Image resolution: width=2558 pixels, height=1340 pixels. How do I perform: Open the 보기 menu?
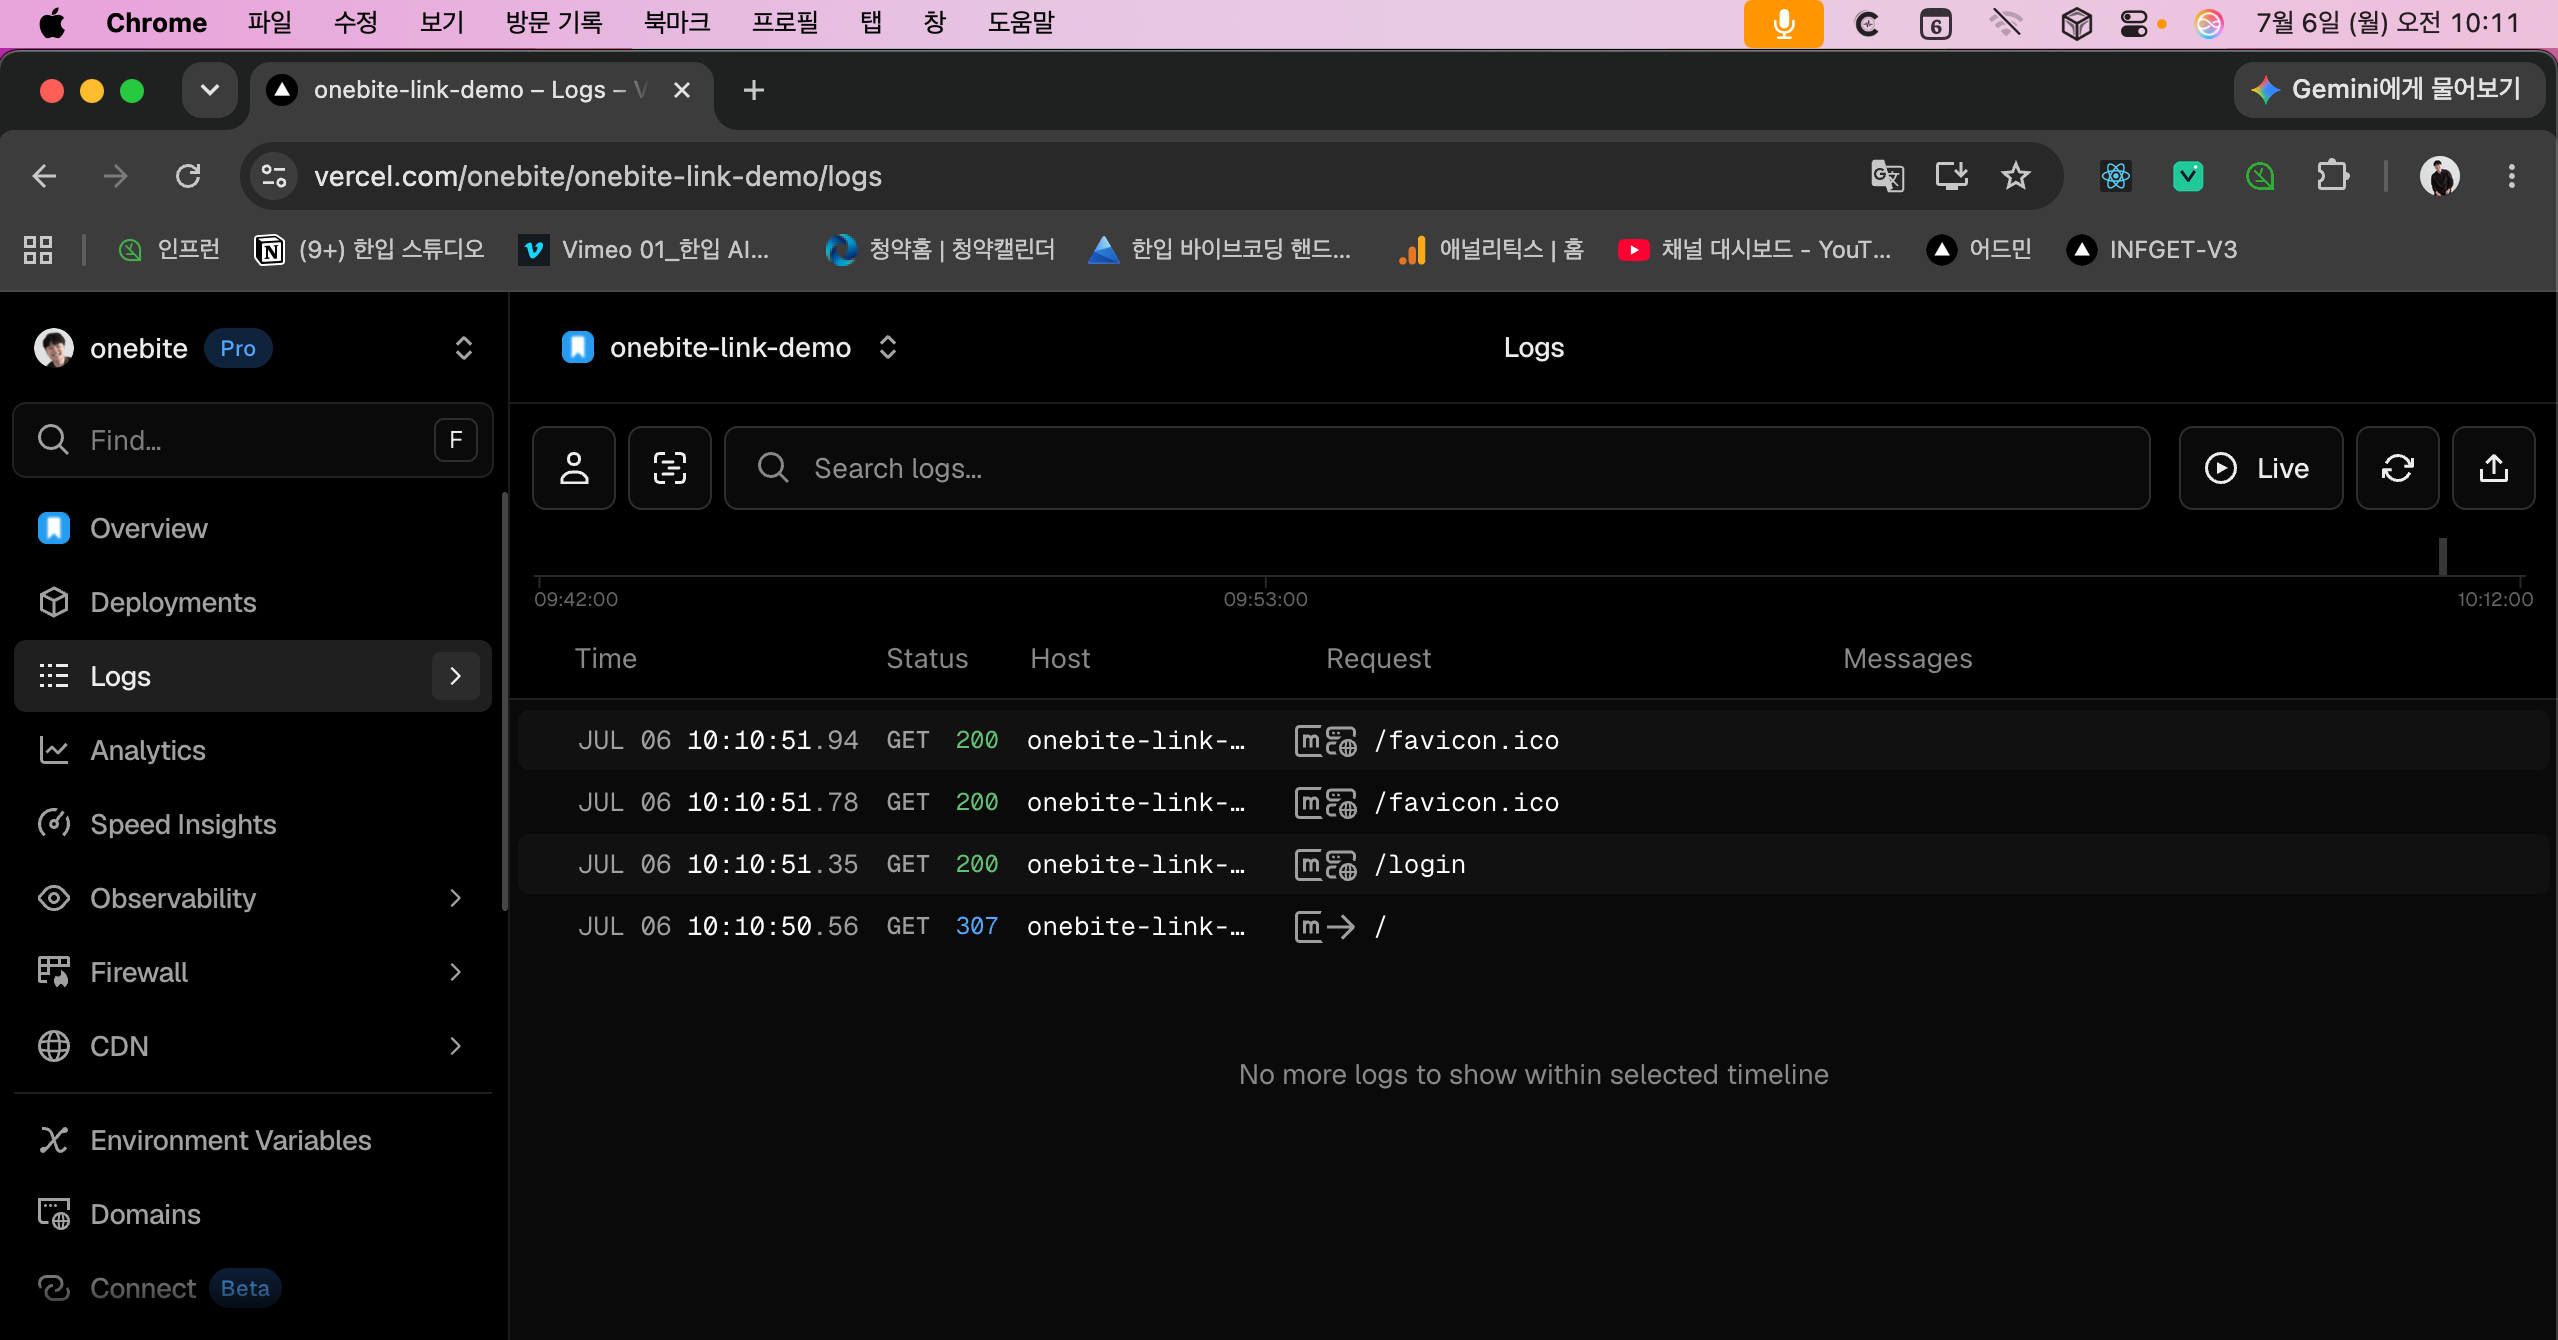tap(441, 22)
